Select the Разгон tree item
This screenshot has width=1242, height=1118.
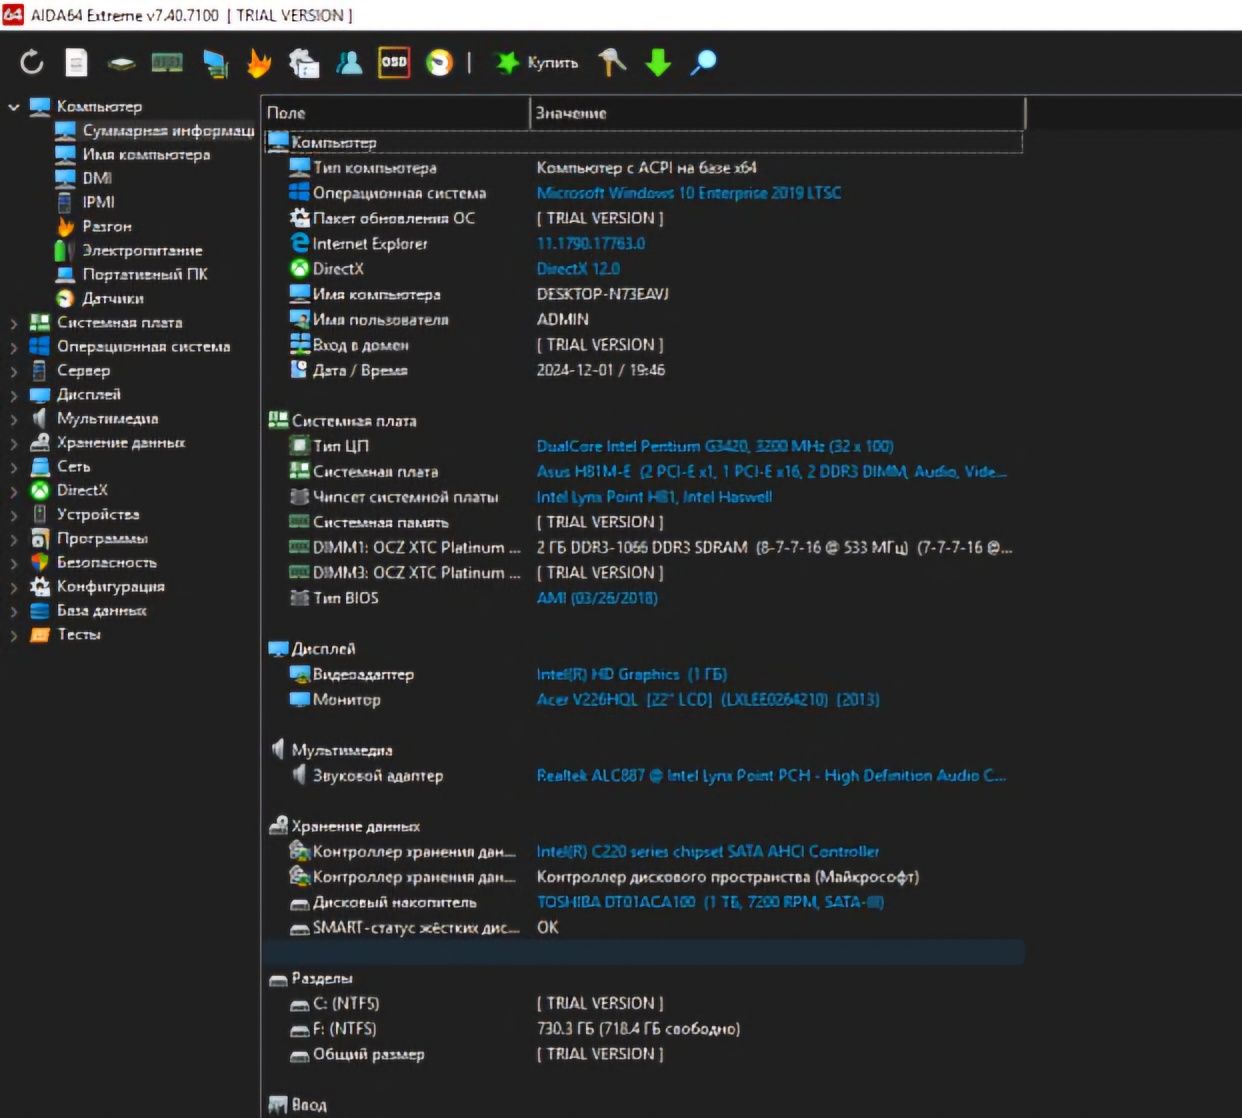(x=107, y=227)
